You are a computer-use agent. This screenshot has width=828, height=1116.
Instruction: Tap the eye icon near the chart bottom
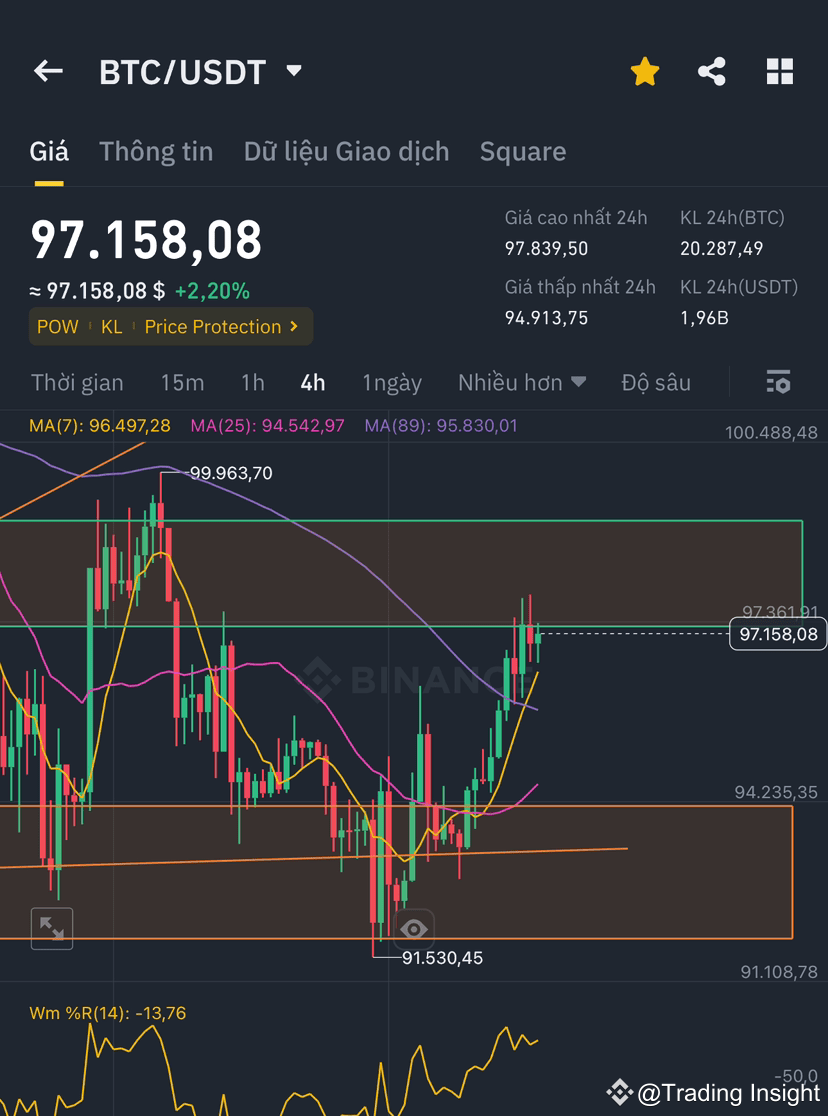[415, 929]
